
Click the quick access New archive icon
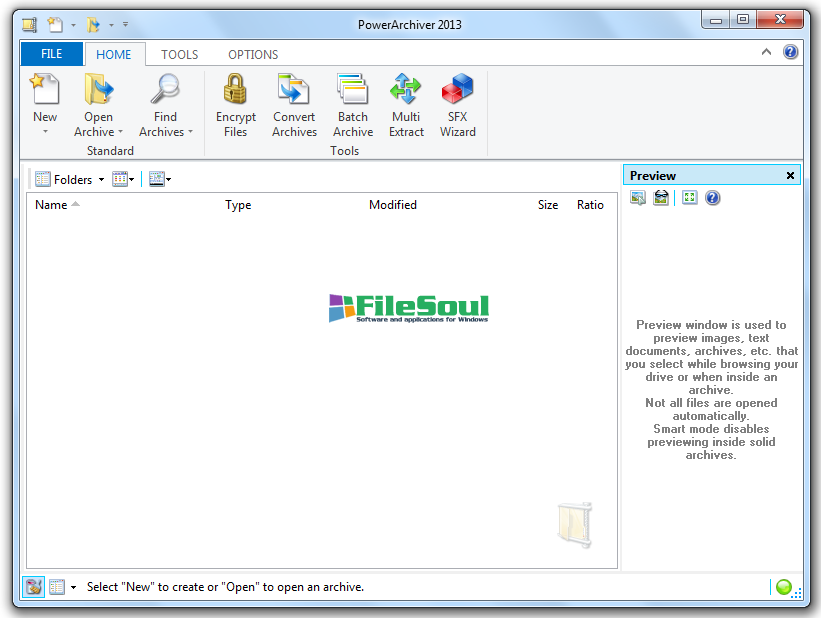pyautogui.click(x=55, y=25)
